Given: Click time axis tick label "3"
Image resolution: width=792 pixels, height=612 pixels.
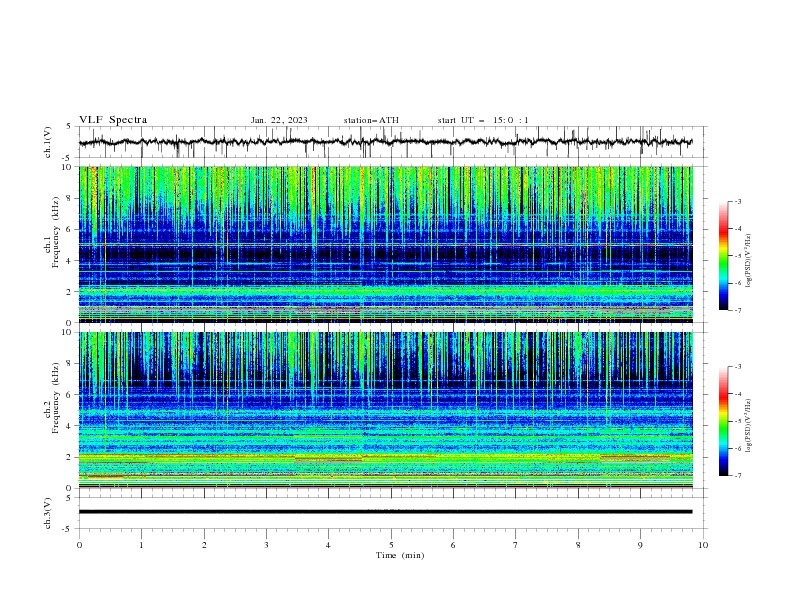Looking at the screenshot, I should point(266,545).
